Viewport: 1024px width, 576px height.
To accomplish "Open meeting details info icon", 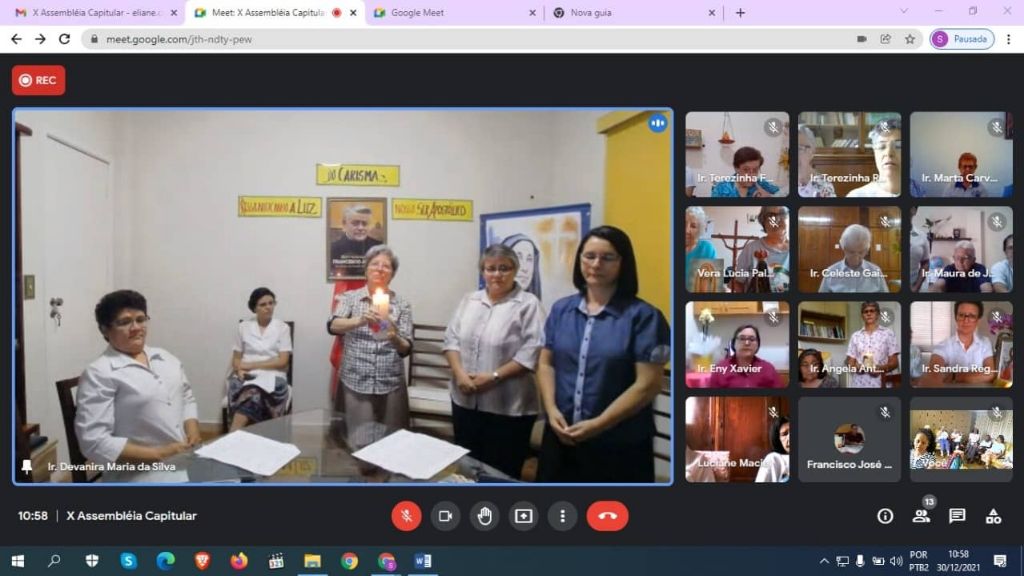I will pyautogui.click(x=885, y=516).
